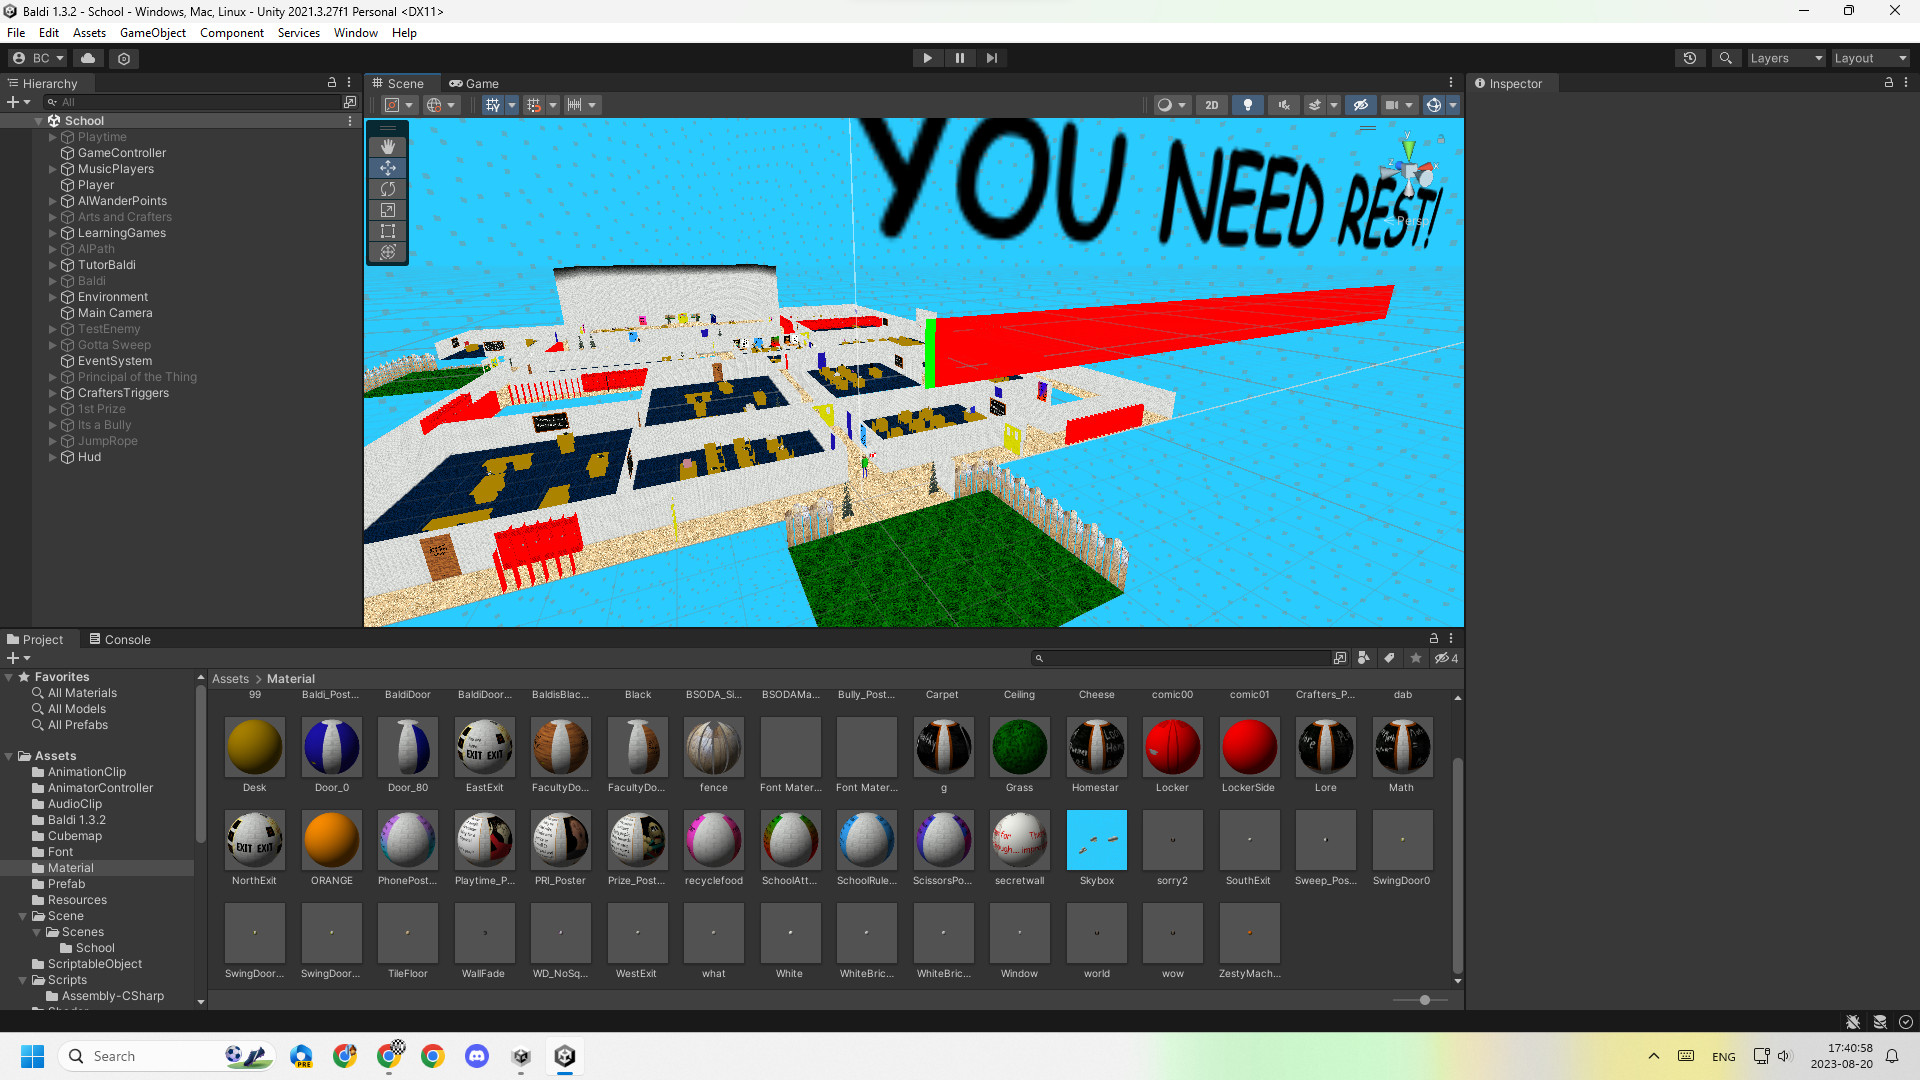Search by label in Project panel
The image size is (1920, 1080).
coord(1389,658)
